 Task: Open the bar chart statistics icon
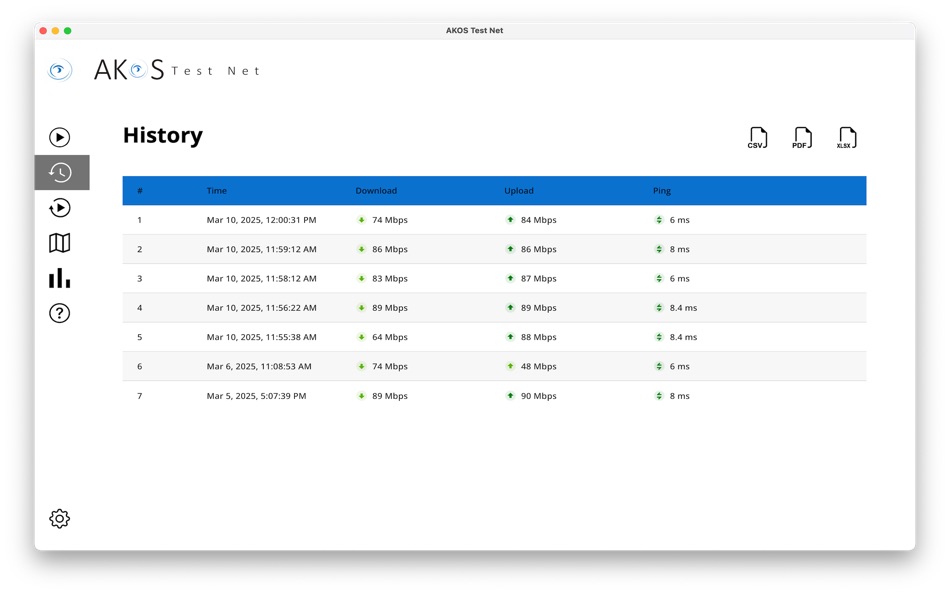[x=59, y=278]
